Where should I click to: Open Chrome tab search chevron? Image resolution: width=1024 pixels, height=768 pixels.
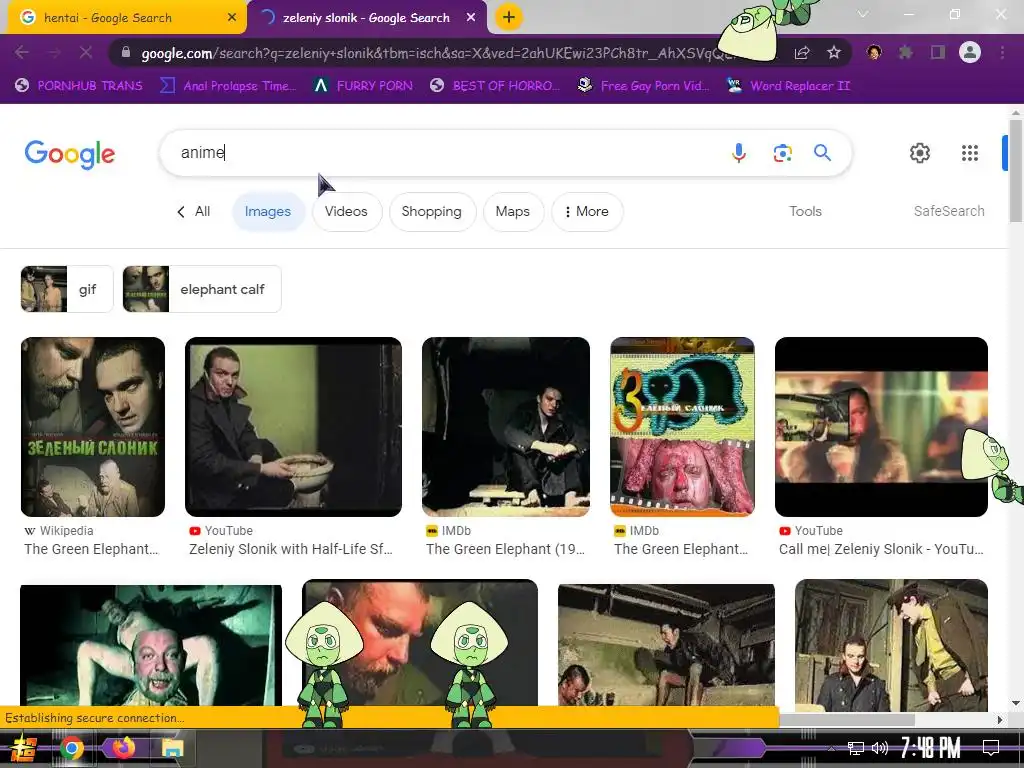point(863,14)
